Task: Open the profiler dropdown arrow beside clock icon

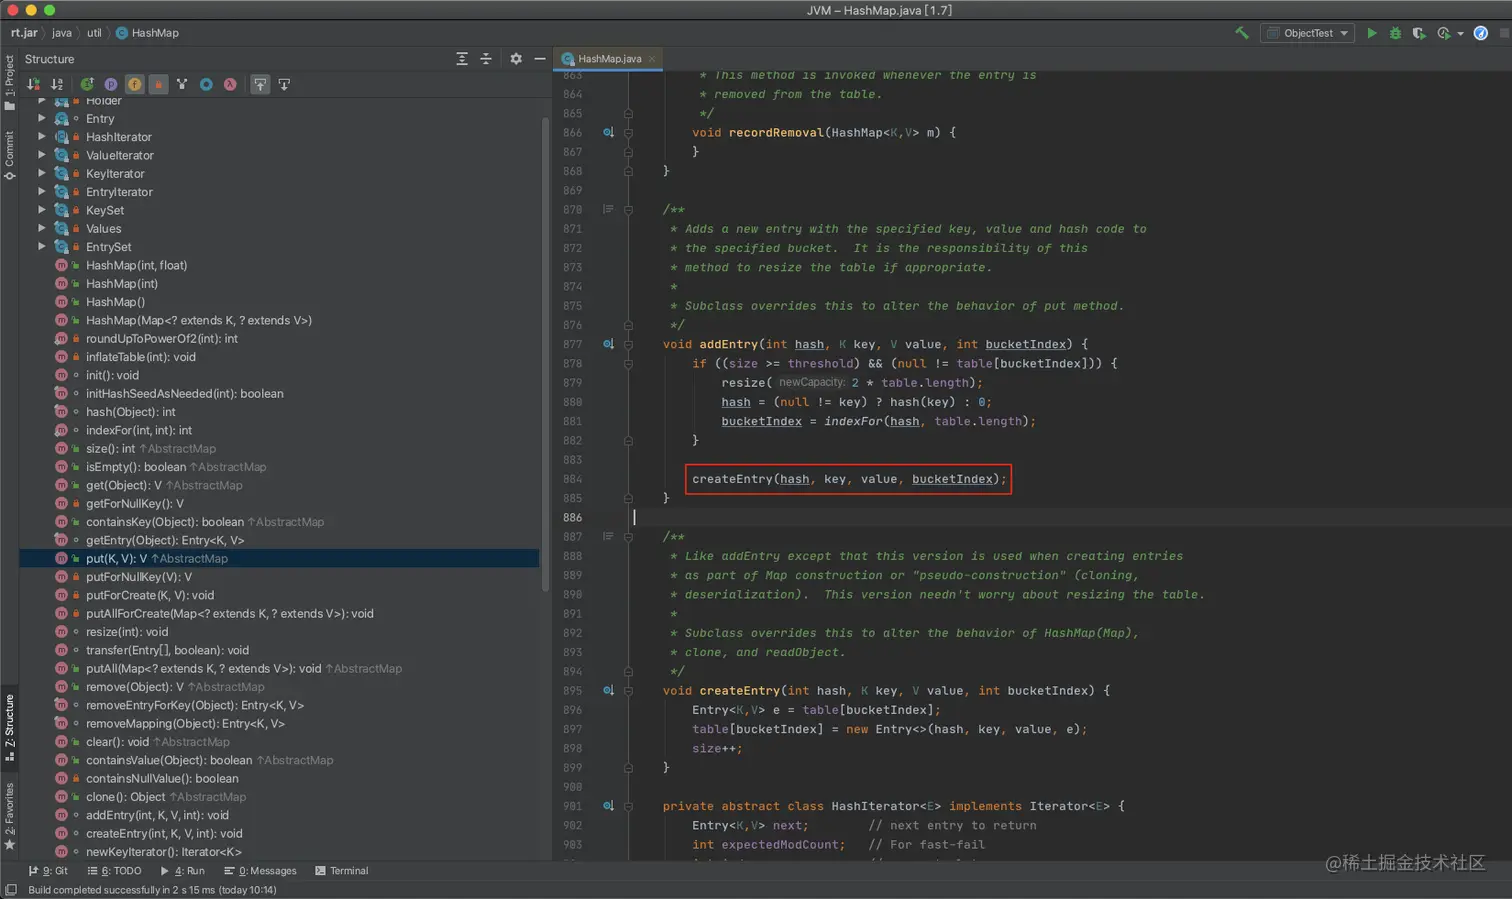Action: (x=1460, y=34)
